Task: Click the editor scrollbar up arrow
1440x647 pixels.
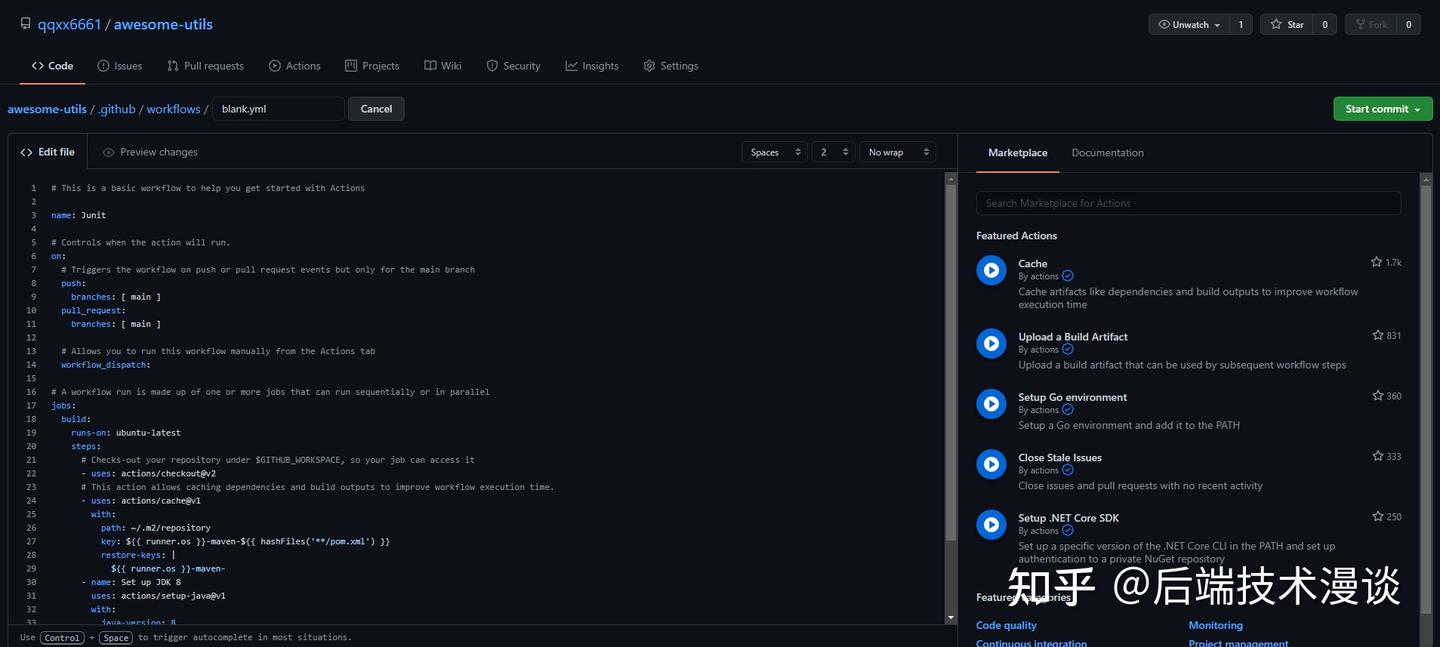Action: (951, 179)
